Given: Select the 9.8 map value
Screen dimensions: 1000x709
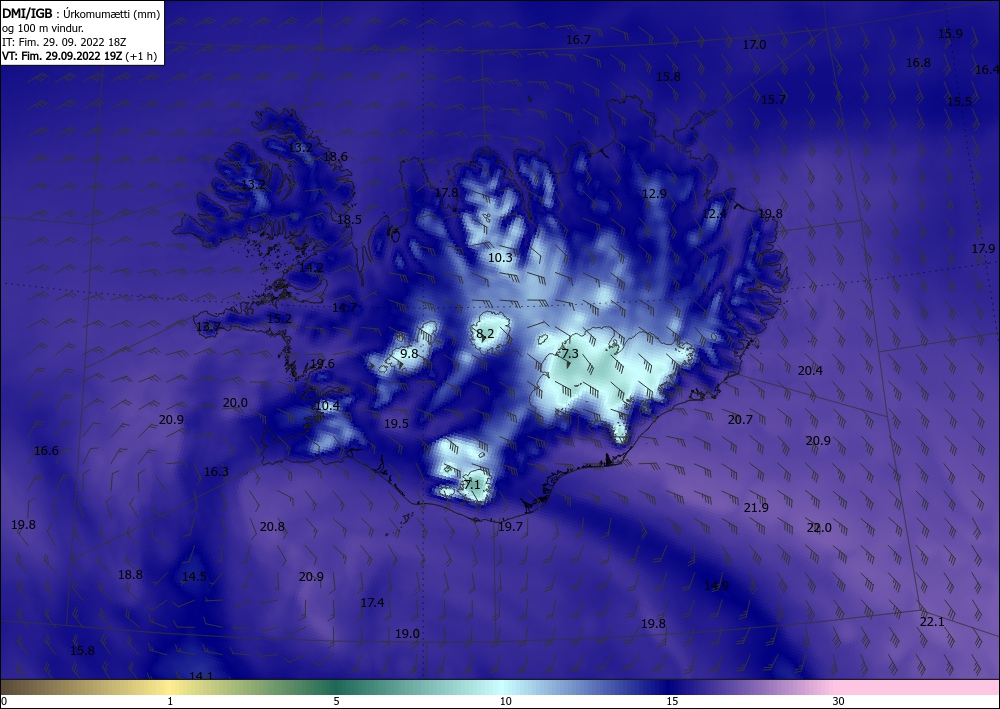Looking at the screenshot, I should click(x=409, y=353).
